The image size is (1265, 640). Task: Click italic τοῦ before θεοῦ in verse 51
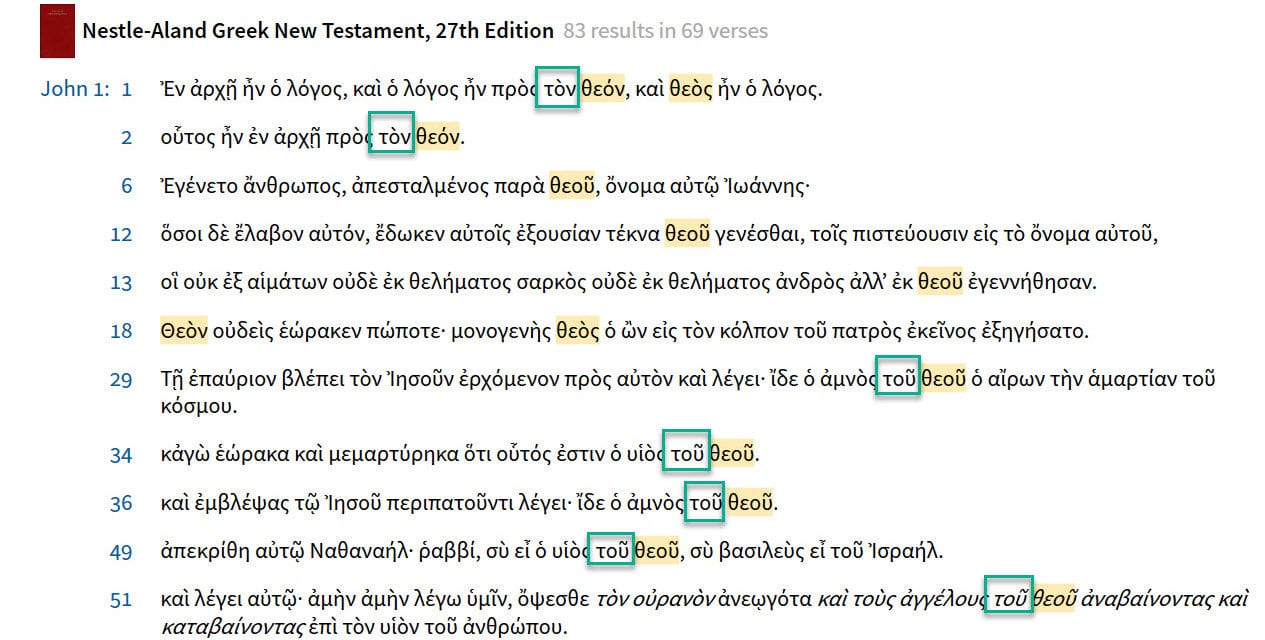click(1010, 600)
